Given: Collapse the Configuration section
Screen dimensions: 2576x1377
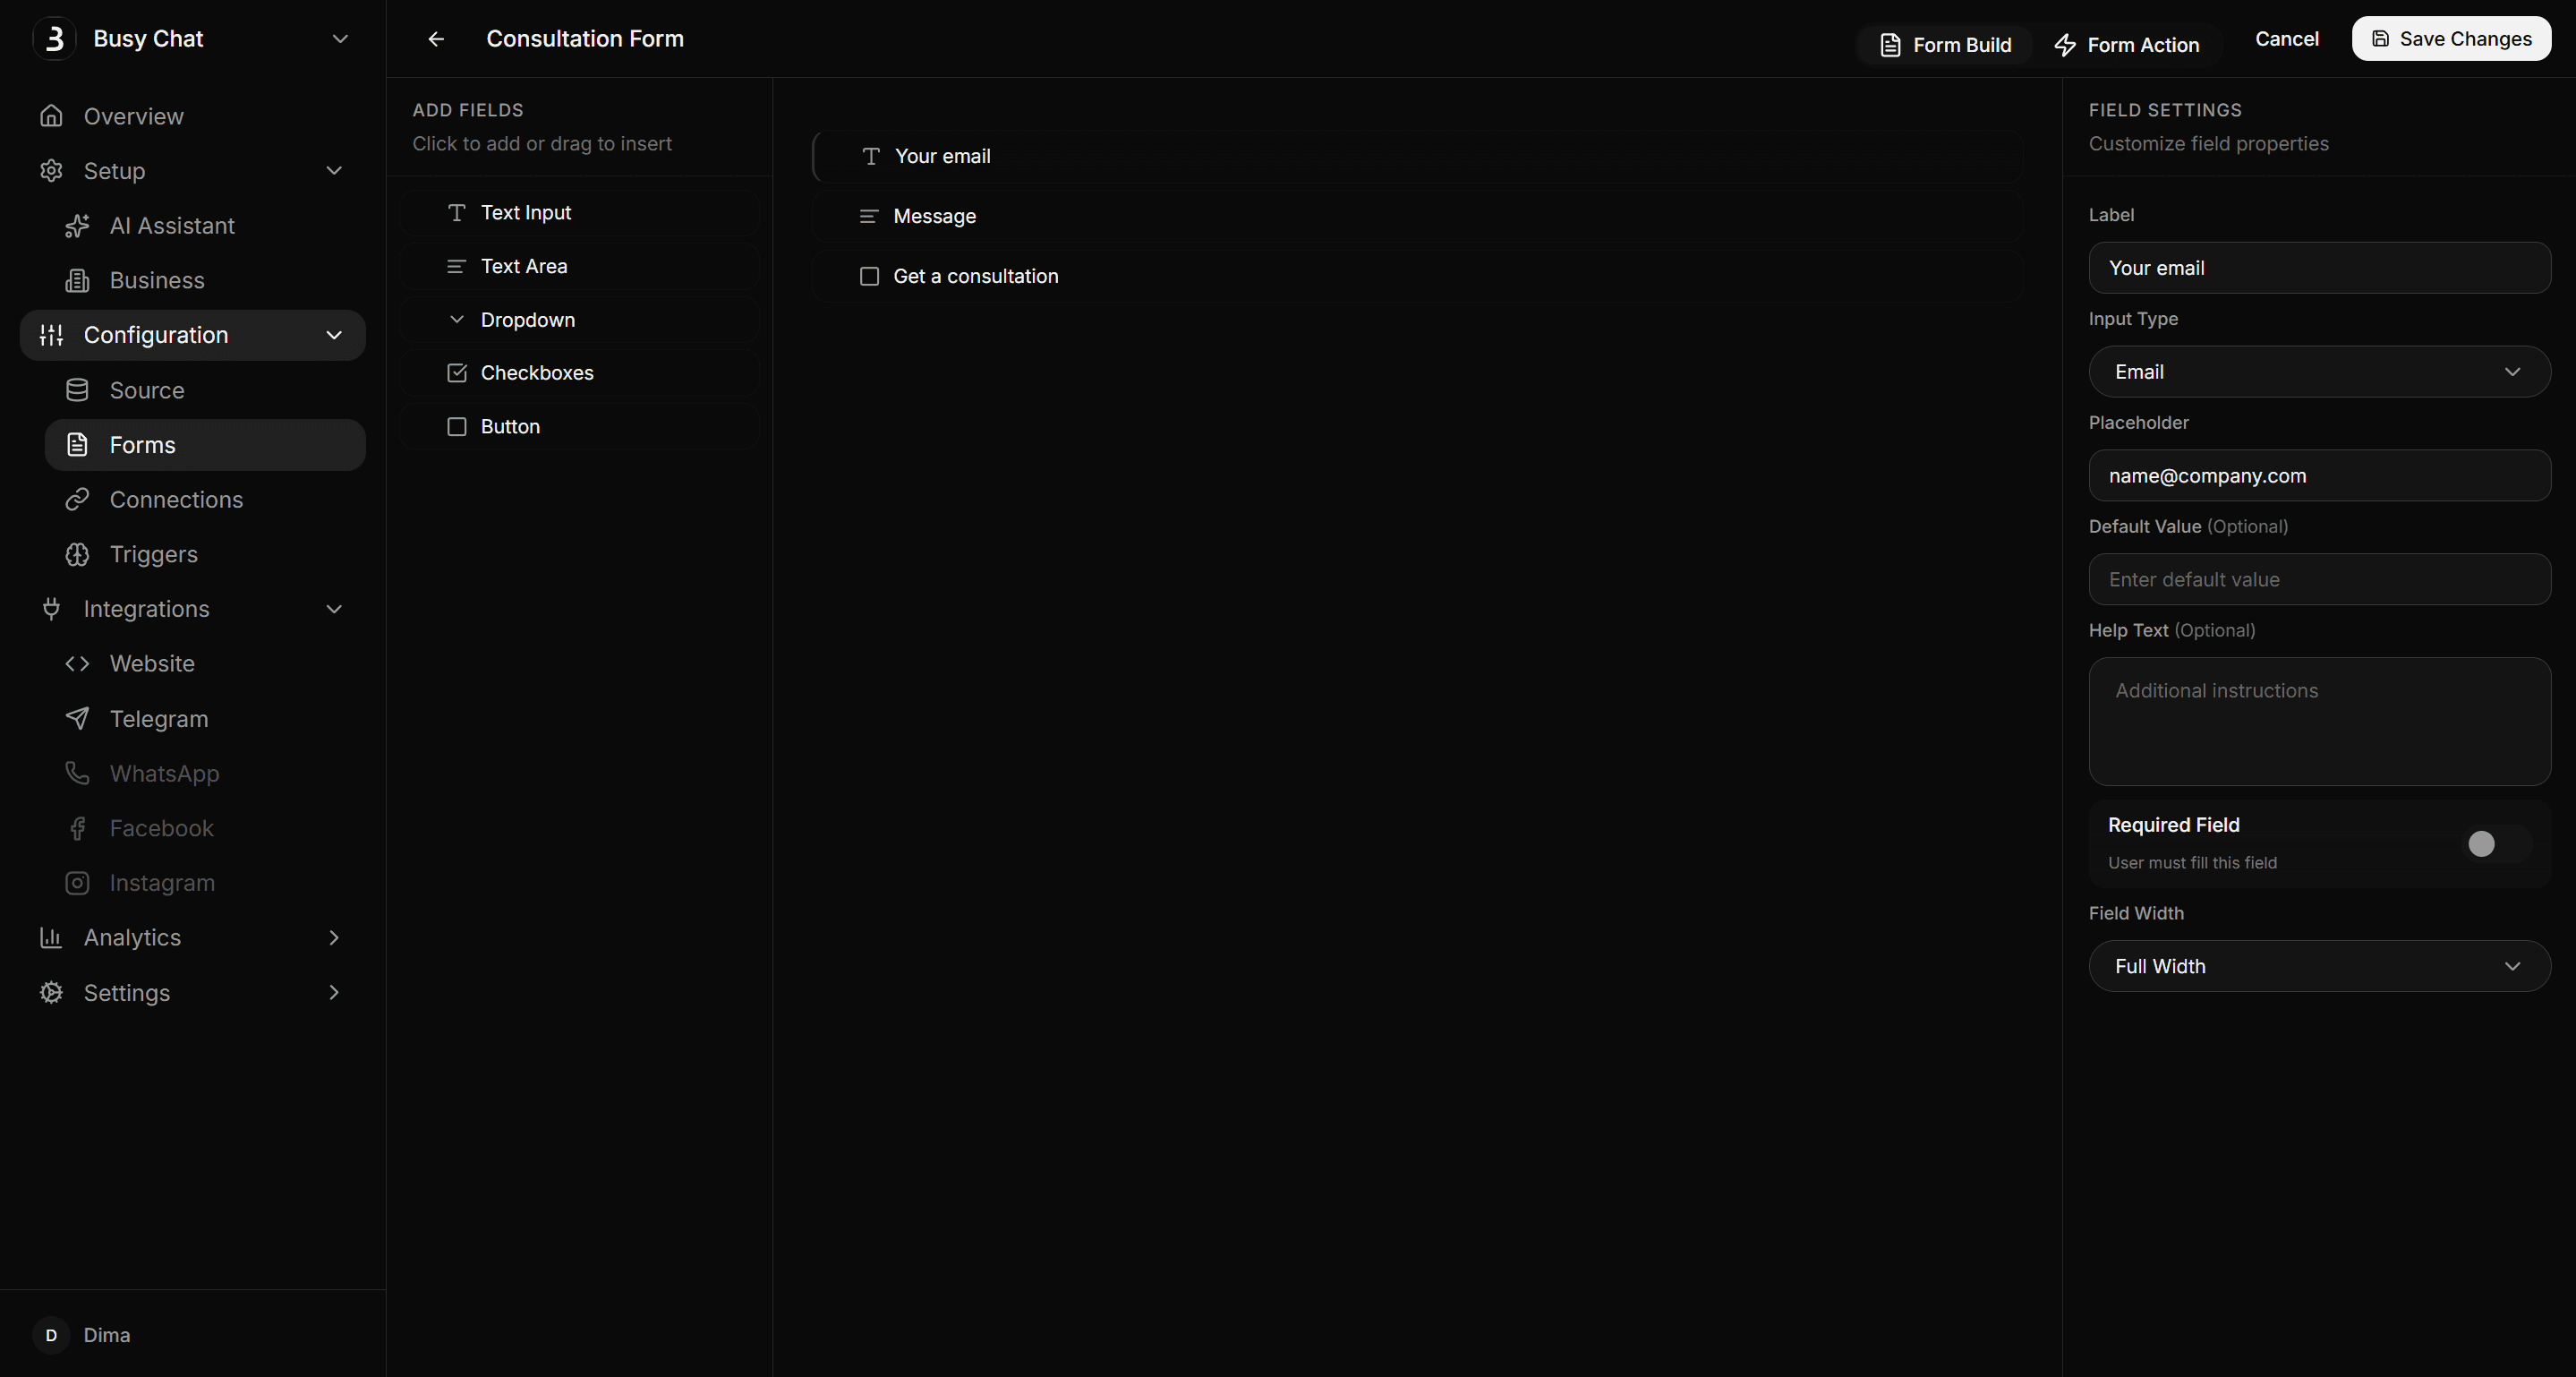Looking at the screenshot, I should click(x=334, y=335).
